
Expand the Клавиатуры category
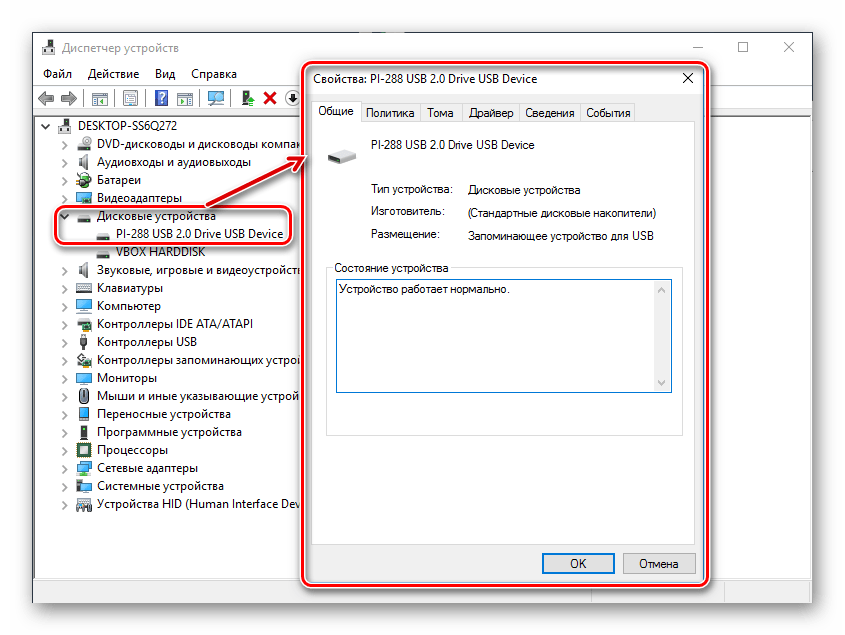click(x=65, y=288)
